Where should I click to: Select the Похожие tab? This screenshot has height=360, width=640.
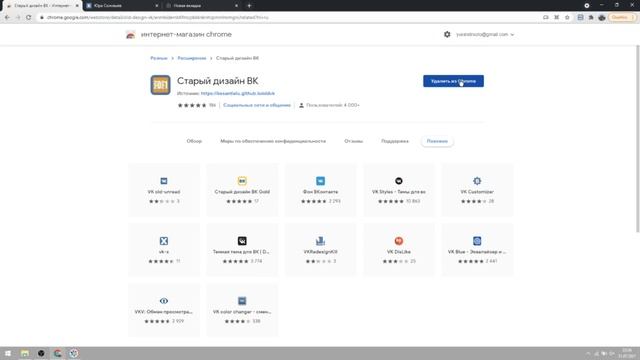pyautogui.click(x=437, y=141)
